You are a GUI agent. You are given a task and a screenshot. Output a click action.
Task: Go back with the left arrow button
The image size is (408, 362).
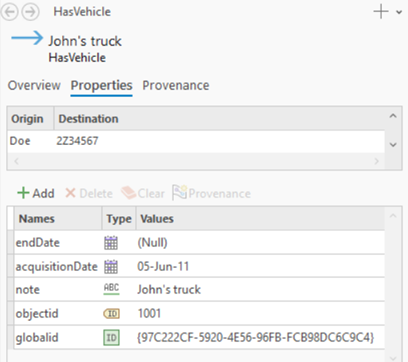tap(9, 12)
